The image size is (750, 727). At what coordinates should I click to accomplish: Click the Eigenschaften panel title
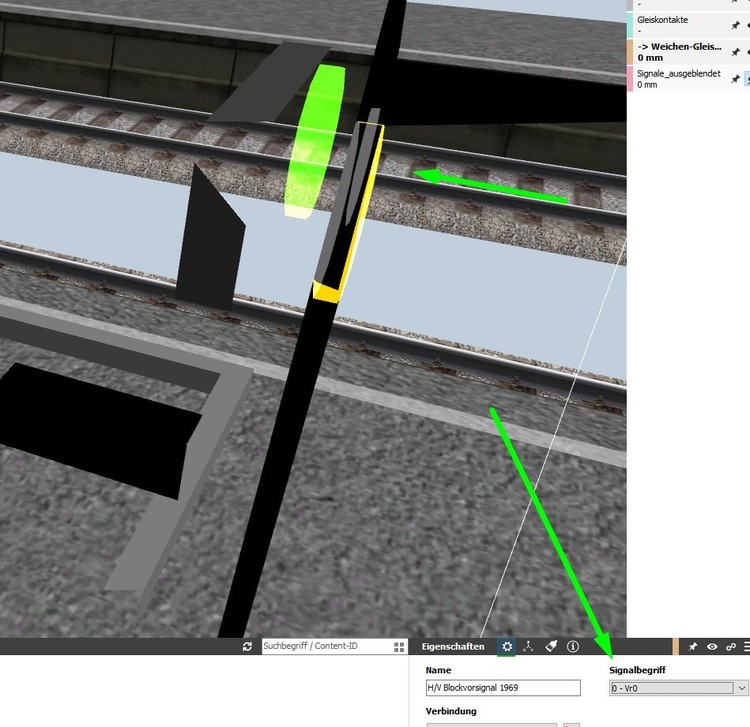point(453,647)
